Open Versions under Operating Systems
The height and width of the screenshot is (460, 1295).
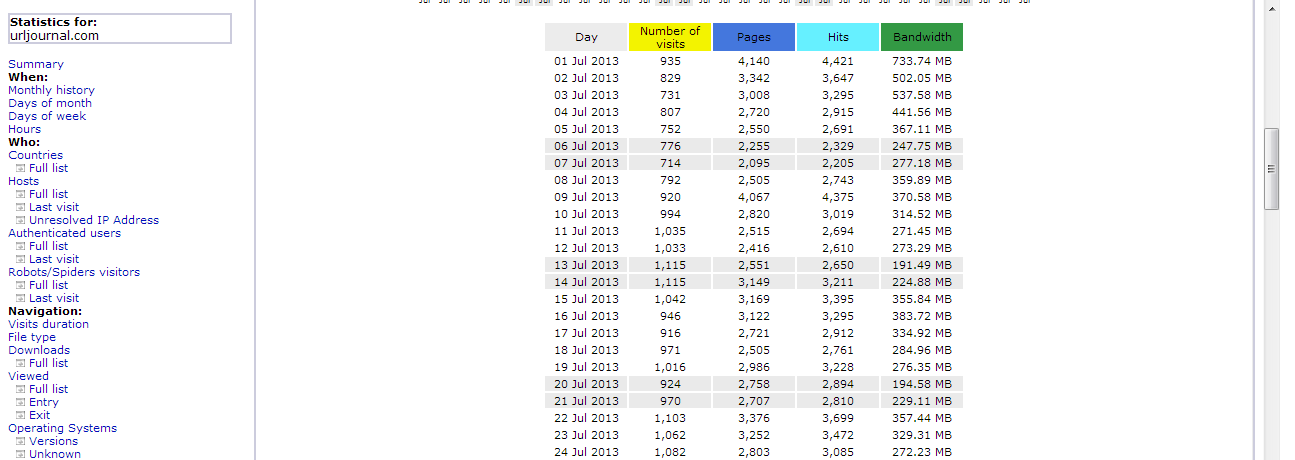coord(53,441)
